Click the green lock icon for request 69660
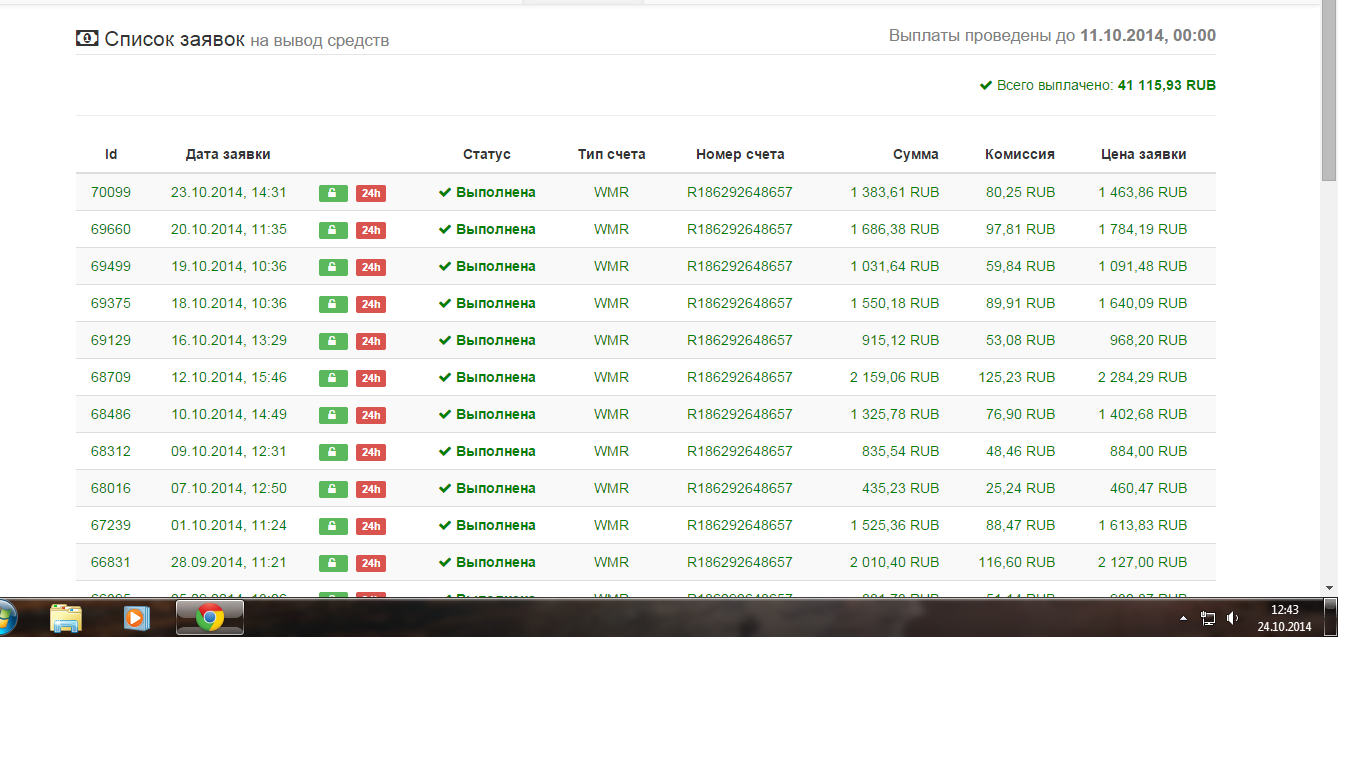This screenshot has height=772, width=1366. pos(333,230)
